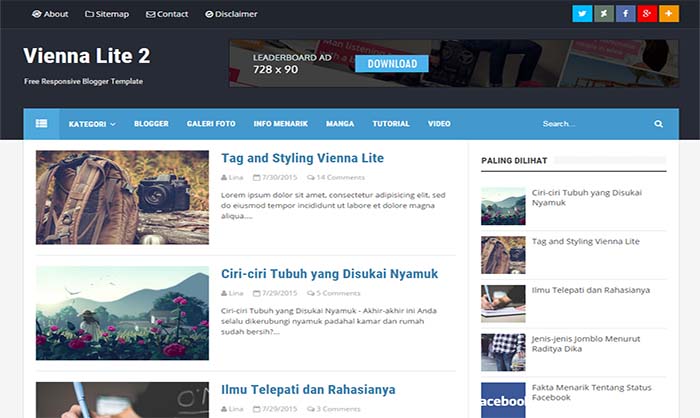Click the green second social icon

(x=604, y=14)
